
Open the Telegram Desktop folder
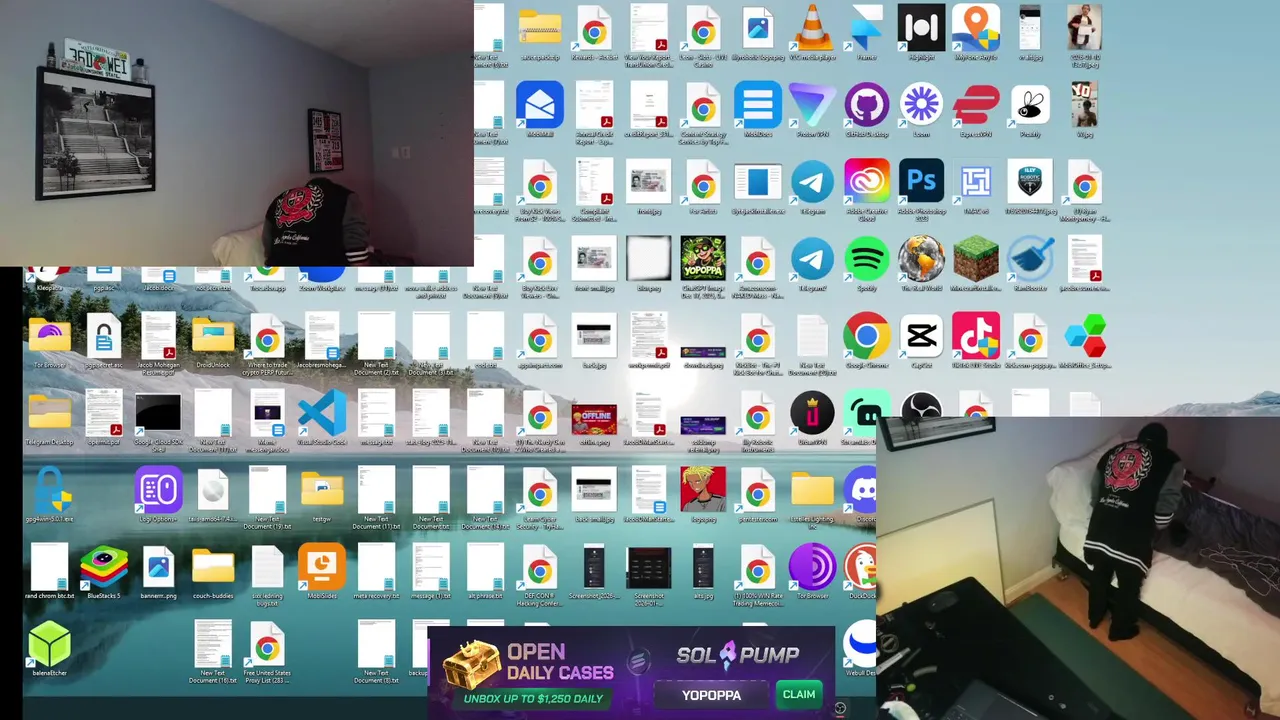49,413
